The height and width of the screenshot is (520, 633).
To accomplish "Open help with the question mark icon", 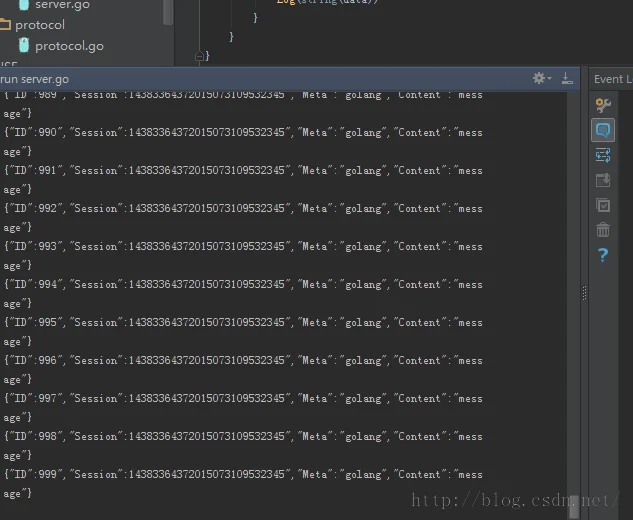I will click(x=603, y=255).
